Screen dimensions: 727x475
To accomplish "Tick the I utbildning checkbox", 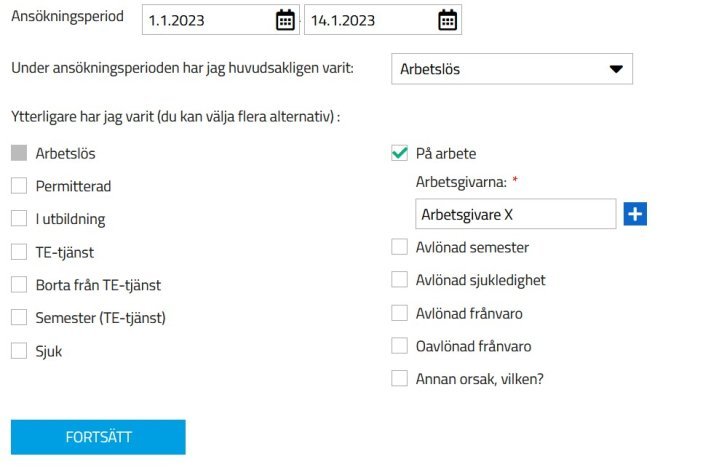I will pyautogui.click(x=19, y=218).
